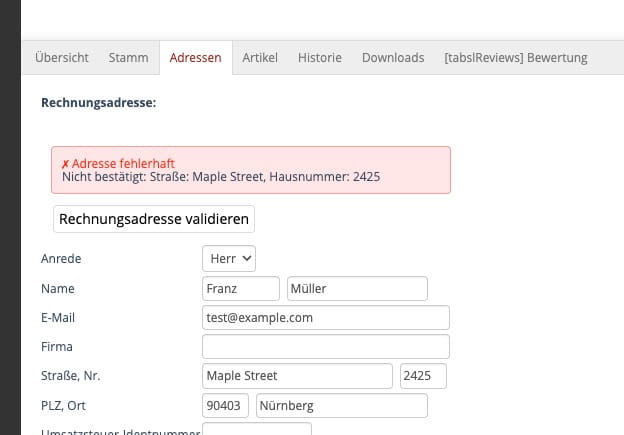The width and height of the screenshot is (624, 435).
Task: Focus the empty Firma input field
Action: [x=325, y=347]
